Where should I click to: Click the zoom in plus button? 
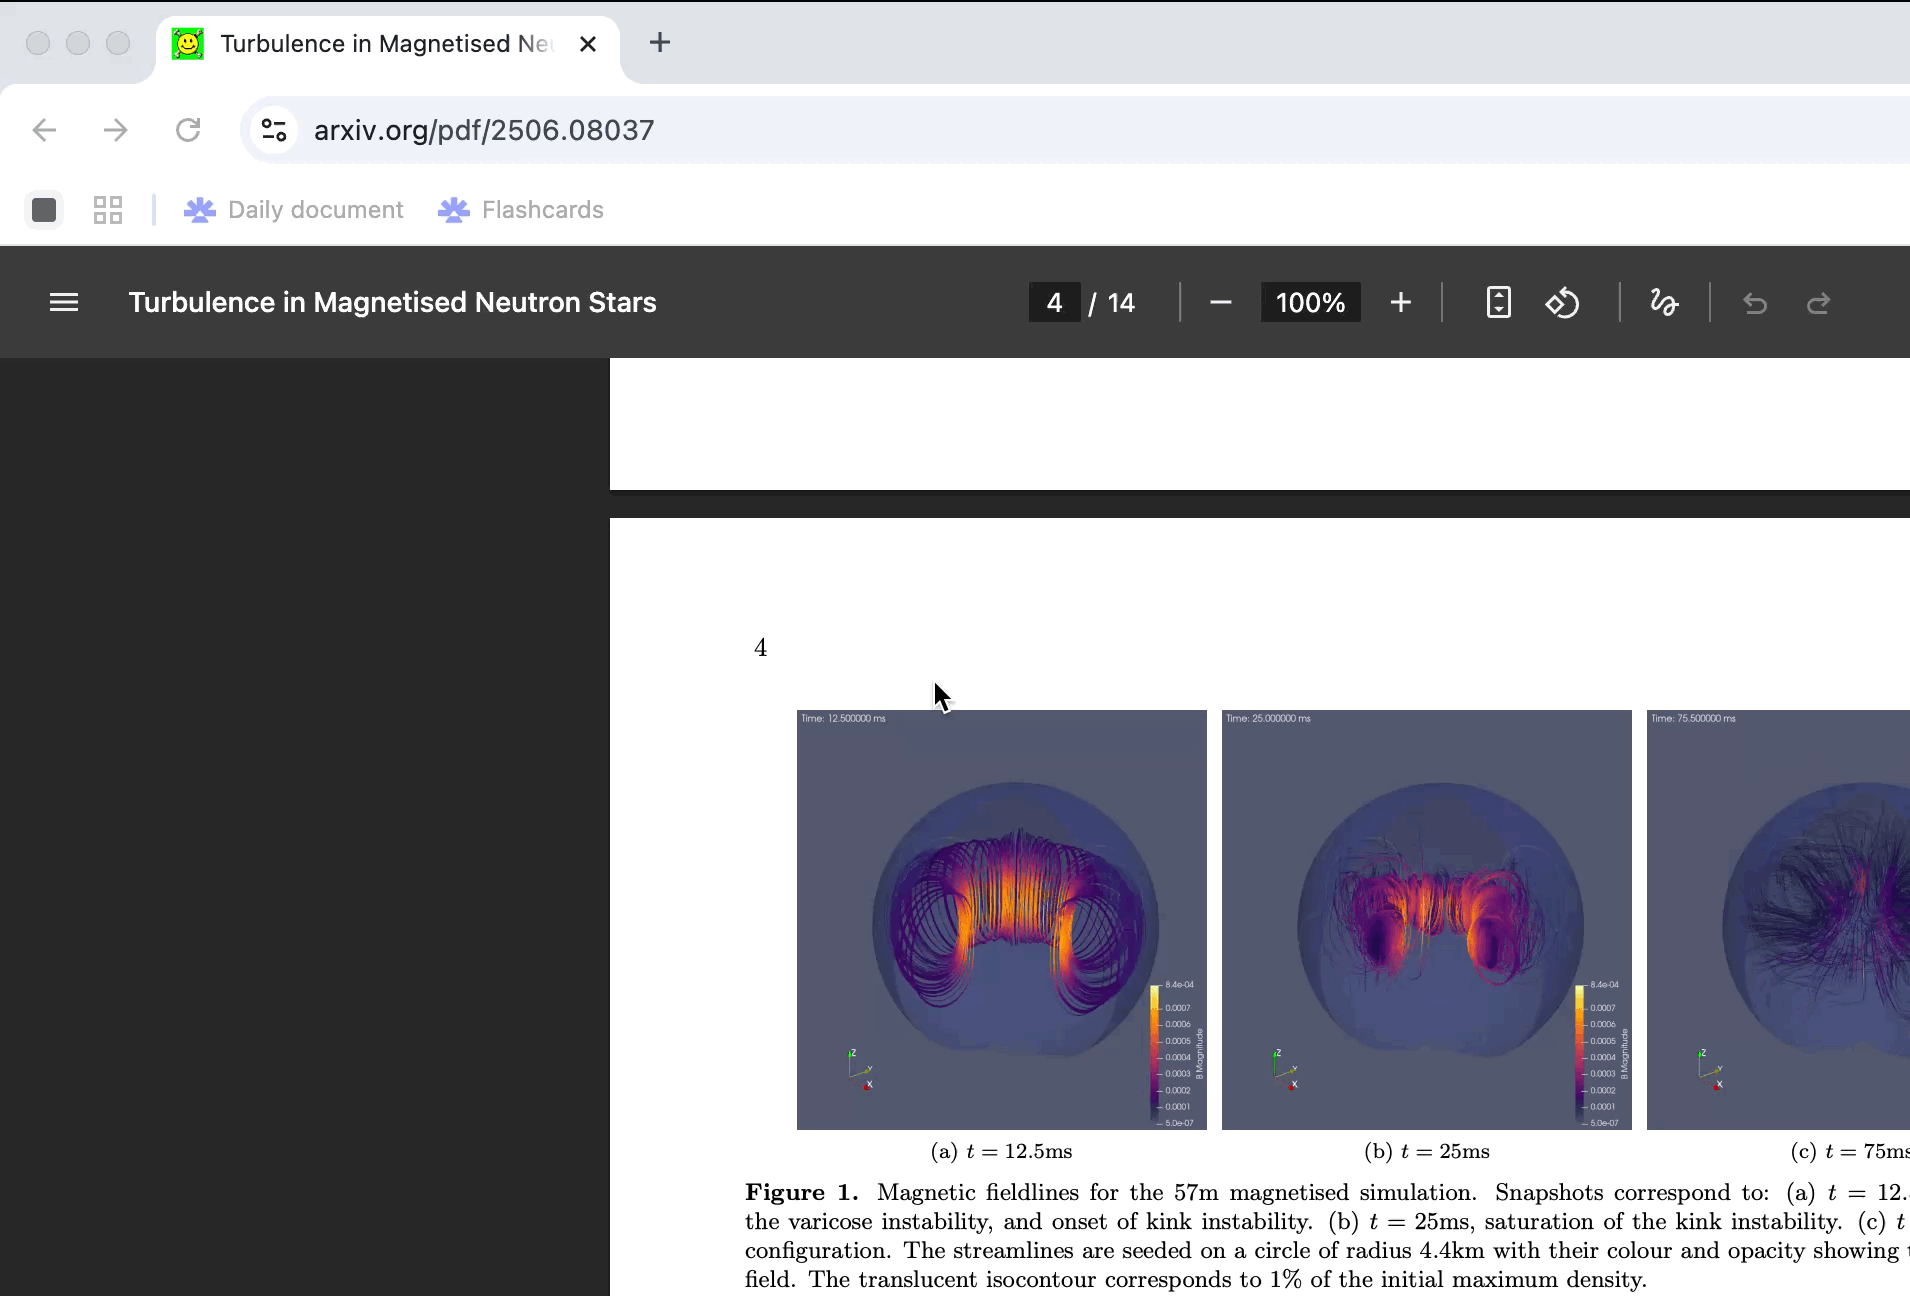1400,302
